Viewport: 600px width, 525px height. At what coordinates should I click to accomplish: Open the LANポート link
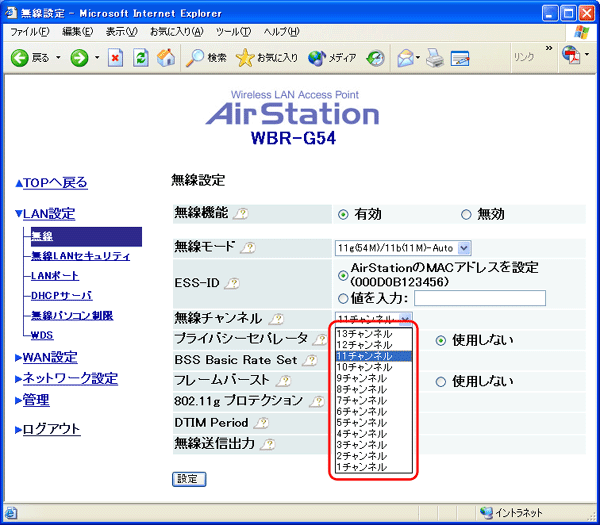click(55, 276)
